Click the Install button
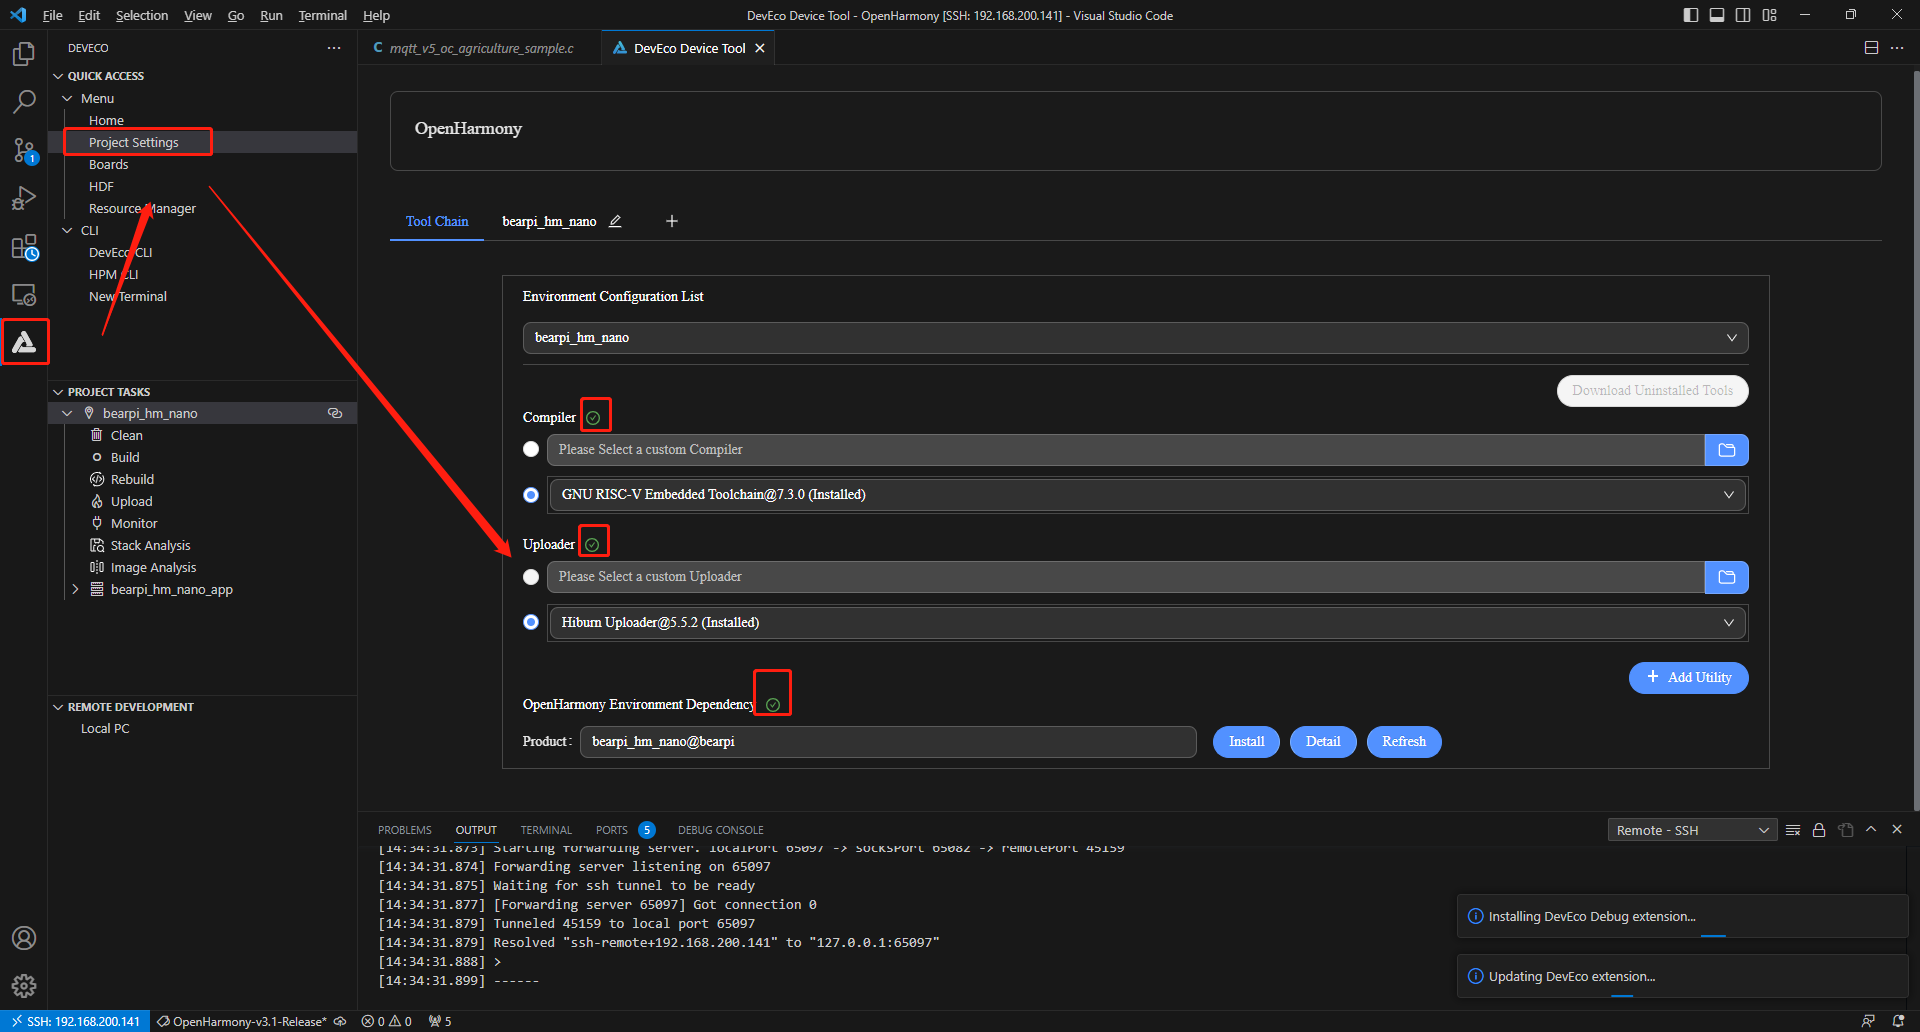The width and height of the screenshot is (1920, 1032). click(x=1246, y=742)
